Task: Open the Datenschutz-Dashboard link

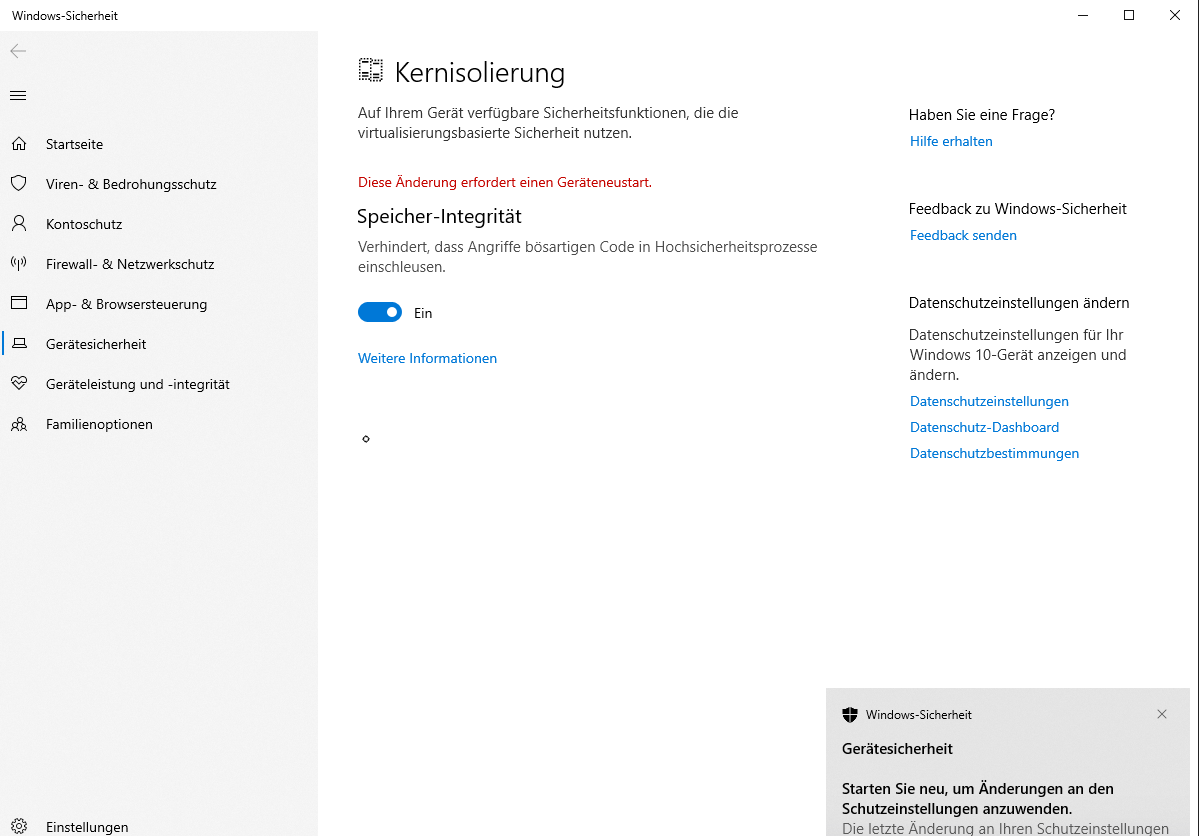Action: point(984,427)
